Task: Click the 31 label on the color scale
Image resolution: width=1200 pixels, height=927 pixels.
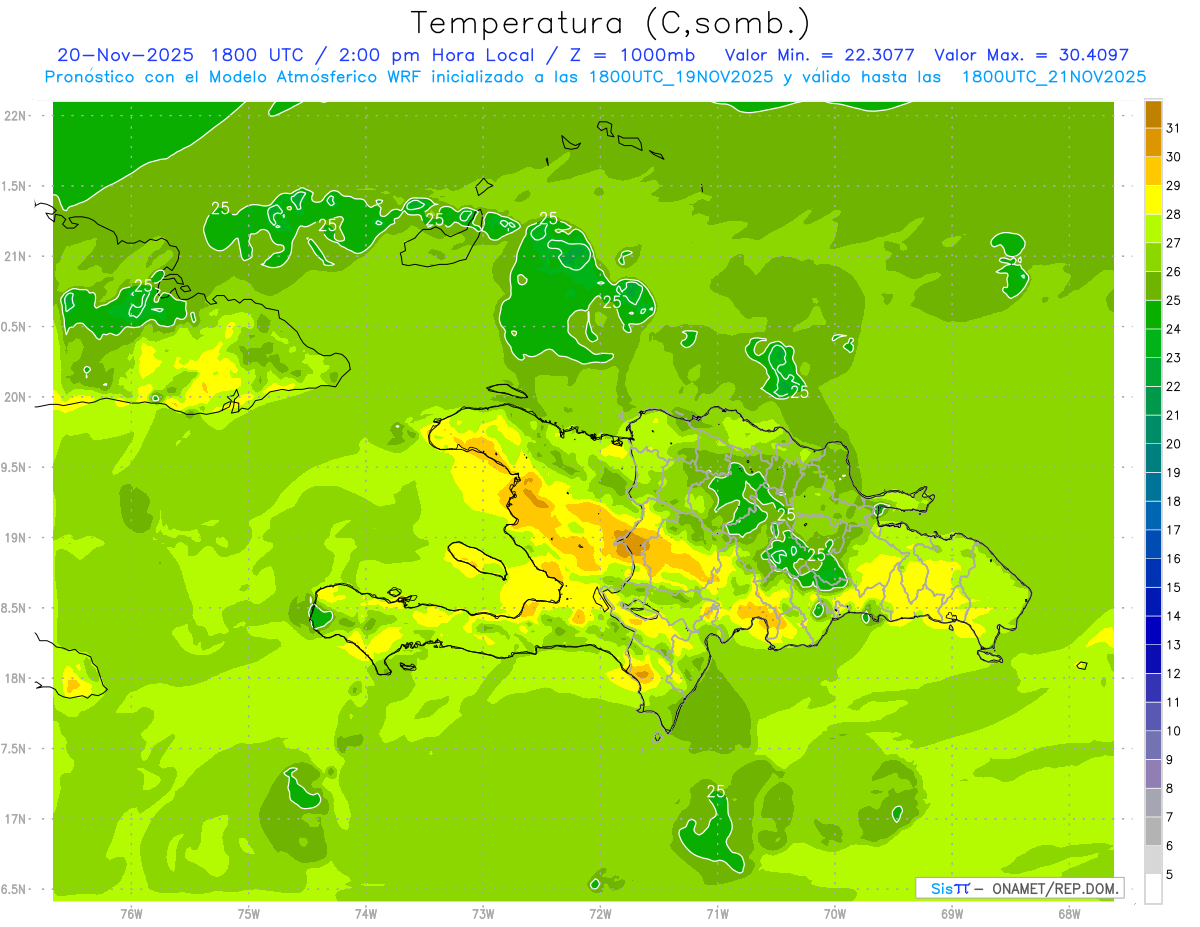Action: 1173,128
